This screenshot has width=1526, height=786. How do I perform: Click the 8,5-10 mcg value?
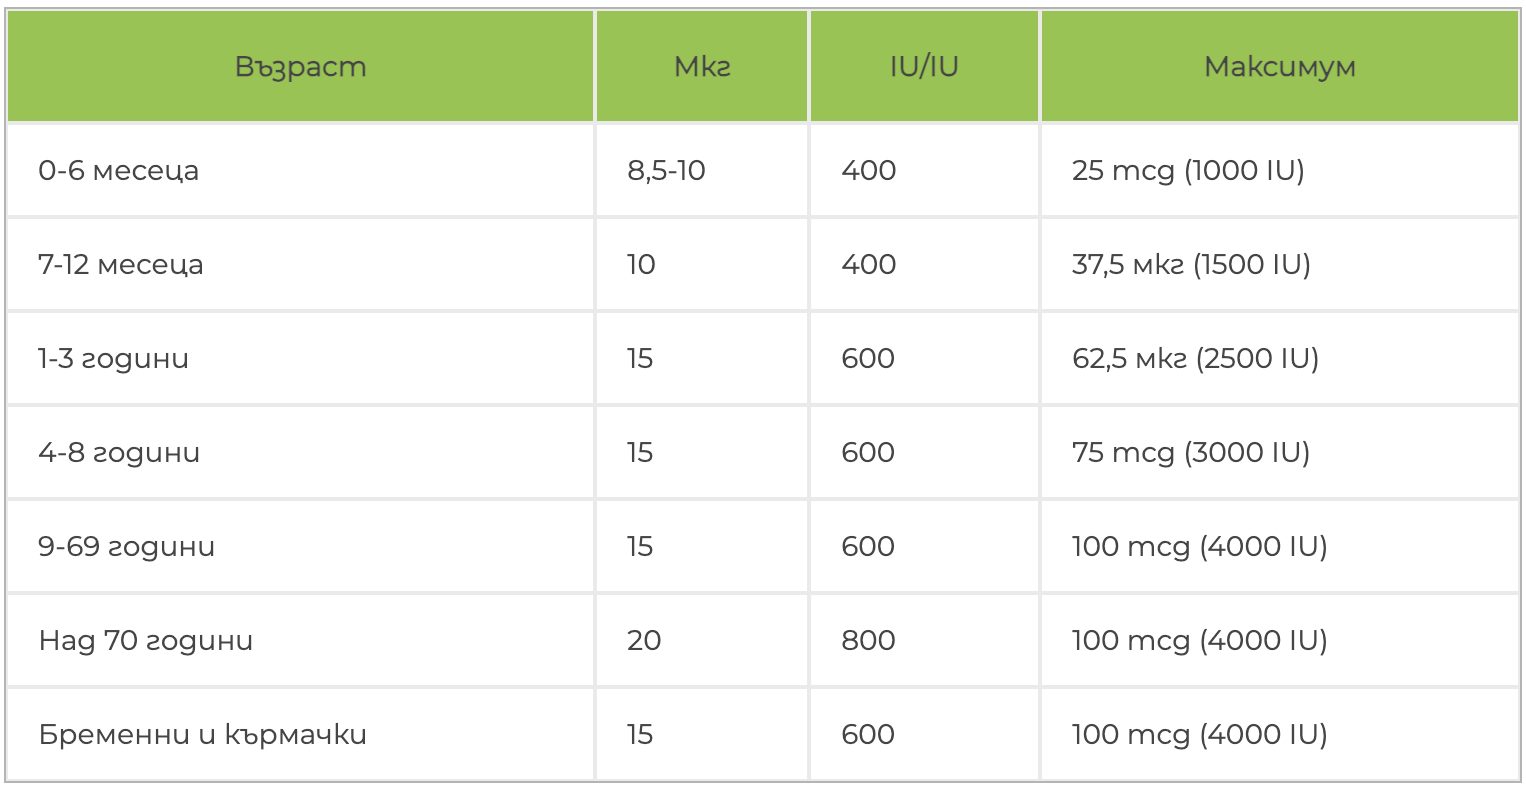click(x=666, y=171)
